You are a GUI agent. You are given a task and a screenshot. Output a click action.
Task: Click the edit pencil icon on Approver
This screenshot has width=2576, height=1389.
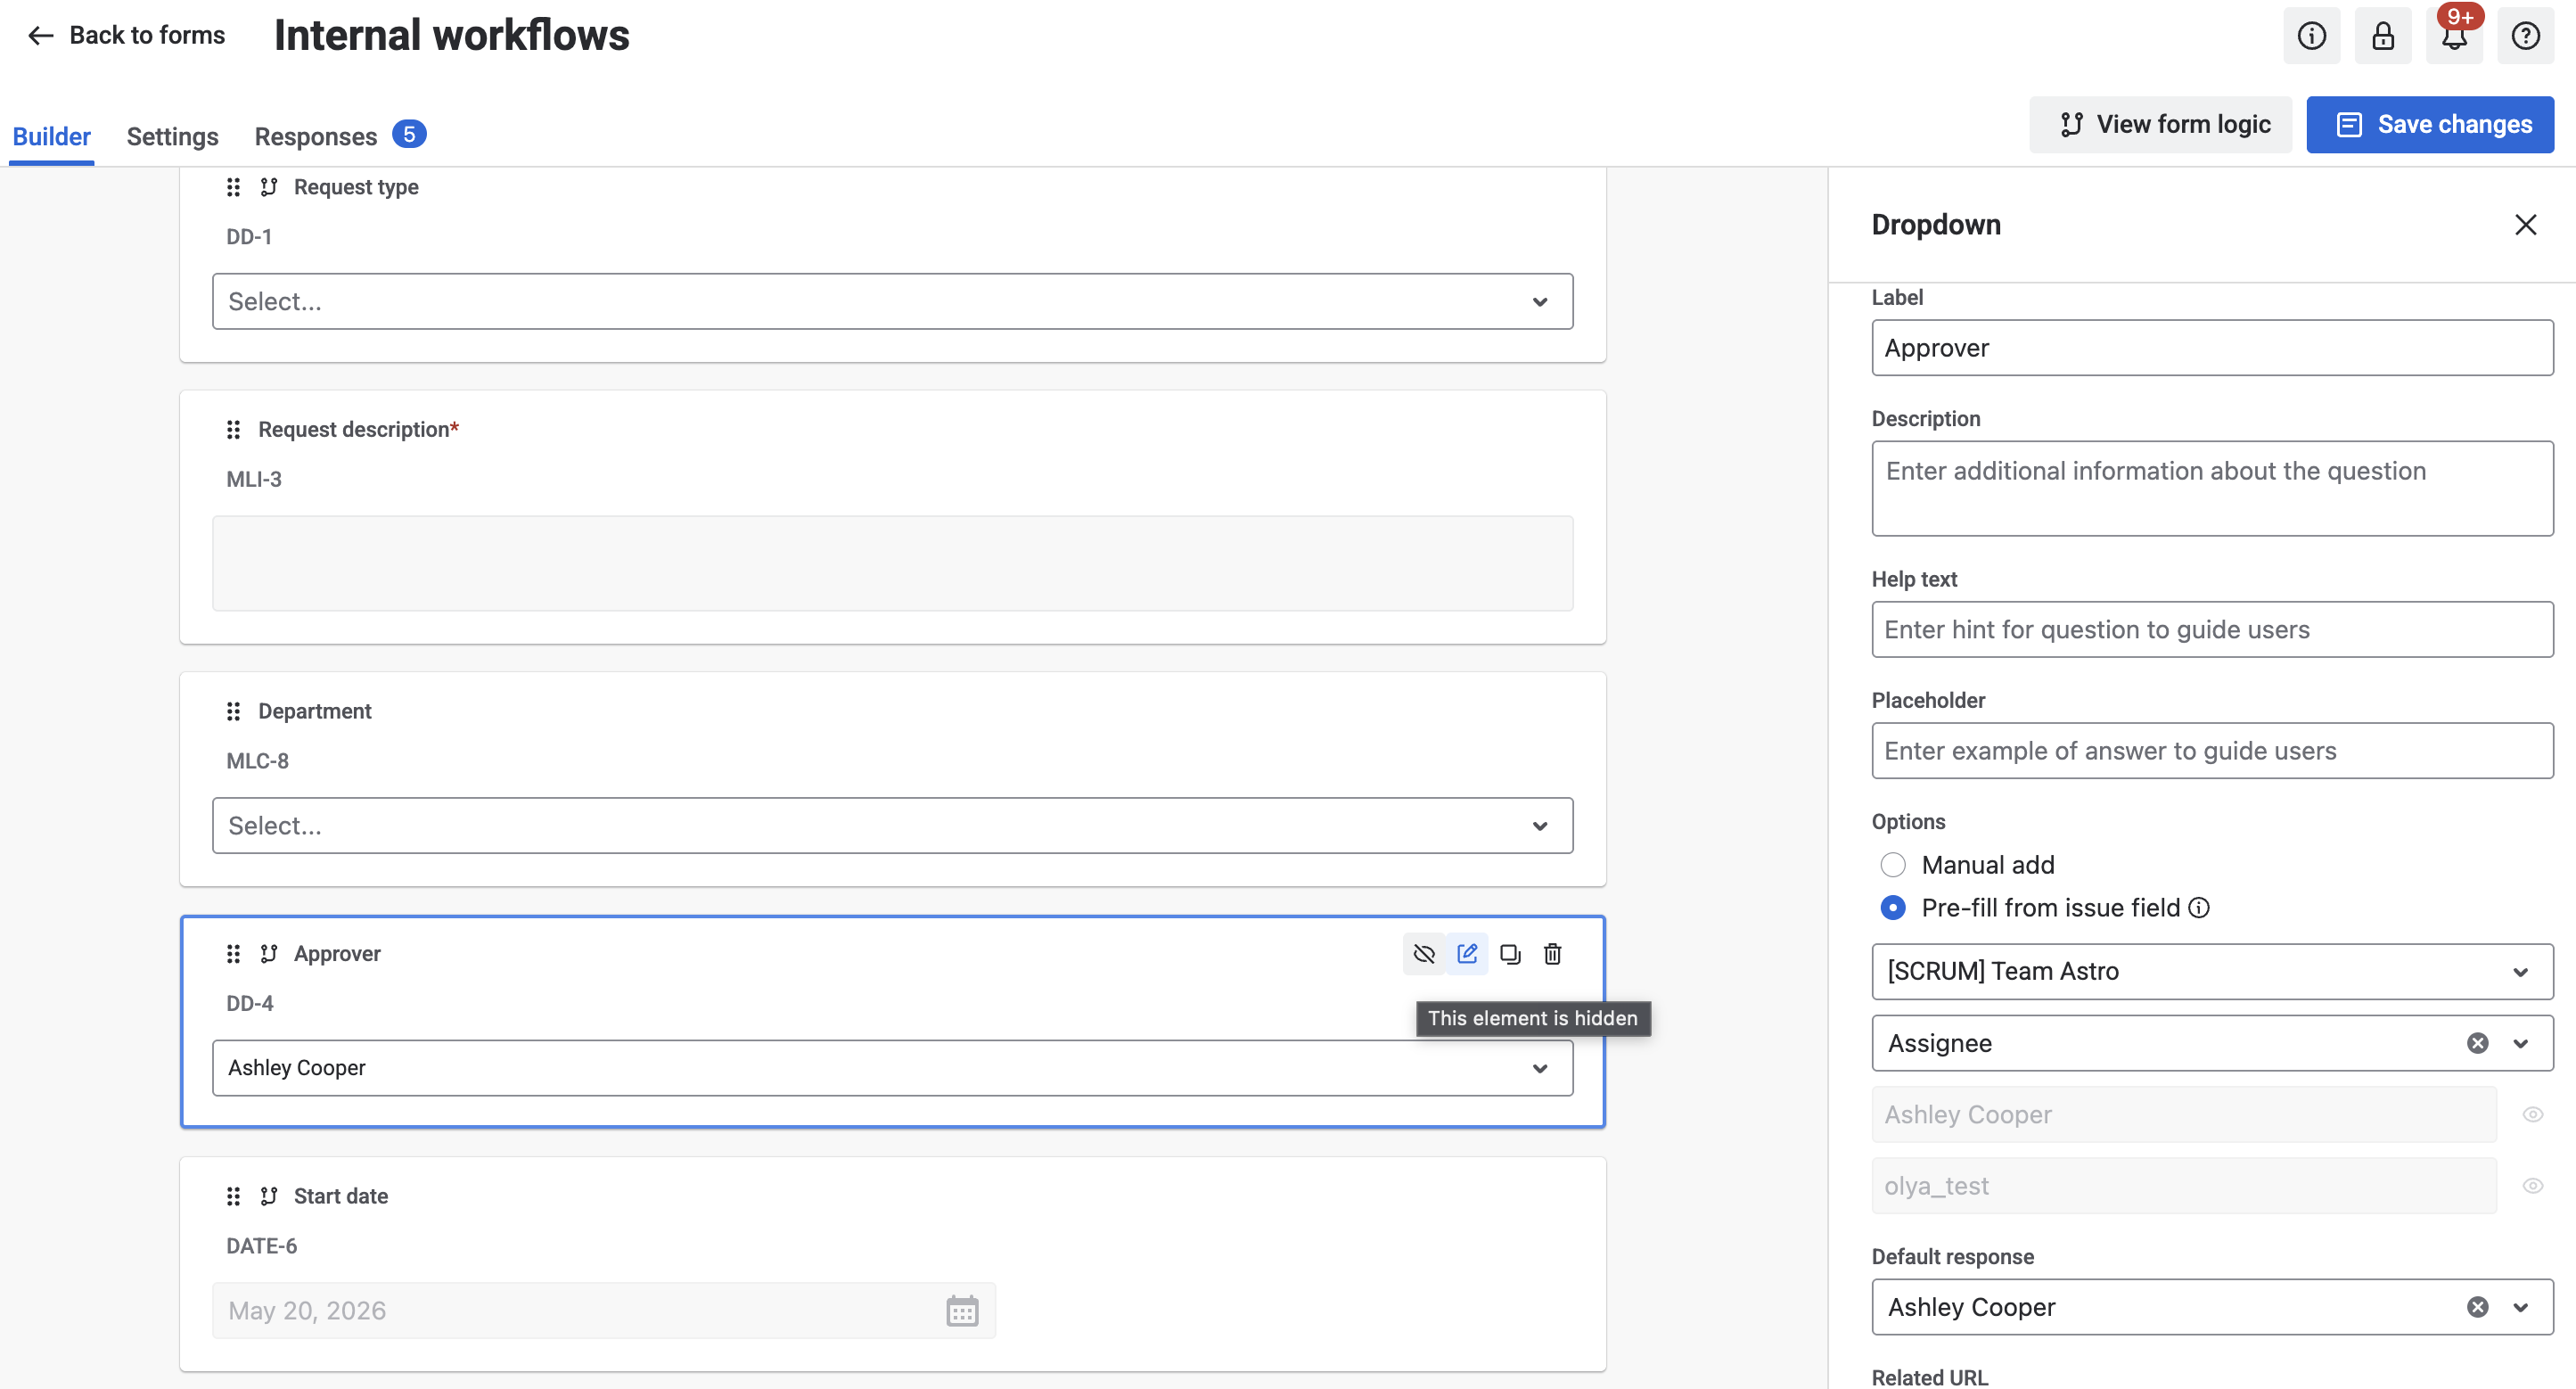[x=1467, y=954]
